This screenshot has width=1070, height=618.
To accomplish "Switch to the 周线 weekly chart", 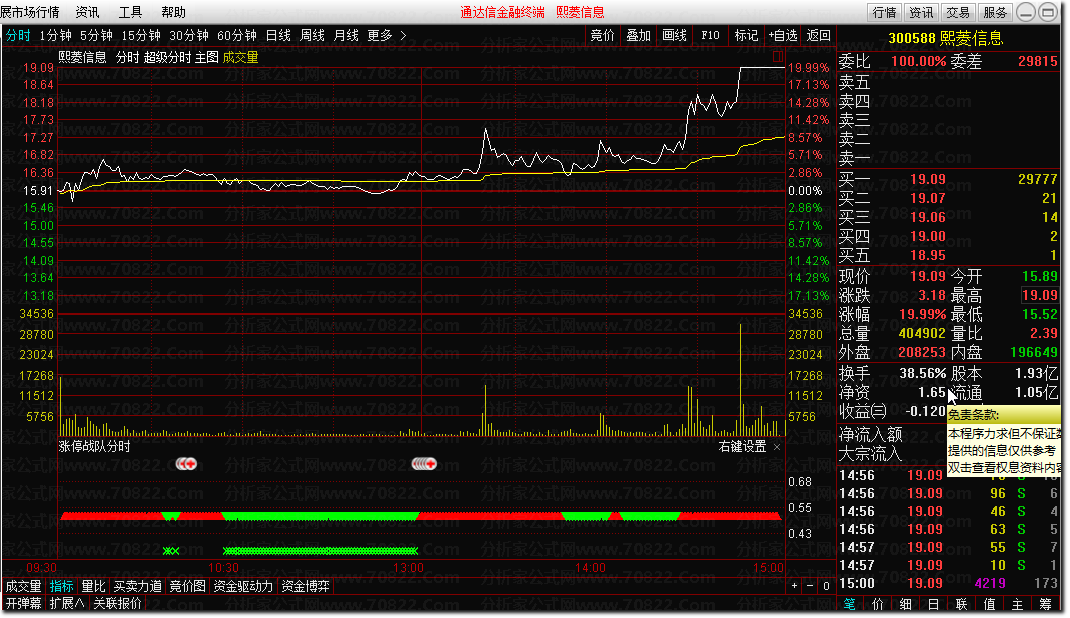I will [313, 35].
